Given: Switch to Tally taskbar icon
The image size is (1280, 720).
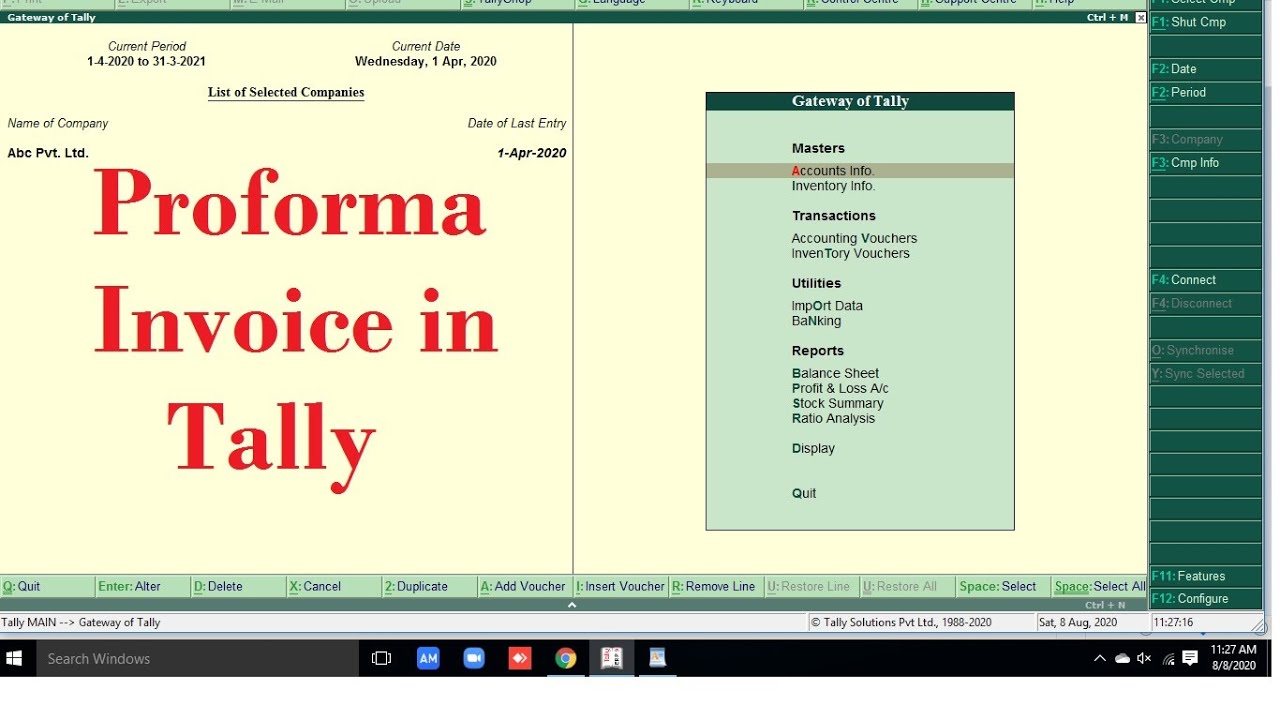Looking at the screenshot, I should tap(611, 658).
